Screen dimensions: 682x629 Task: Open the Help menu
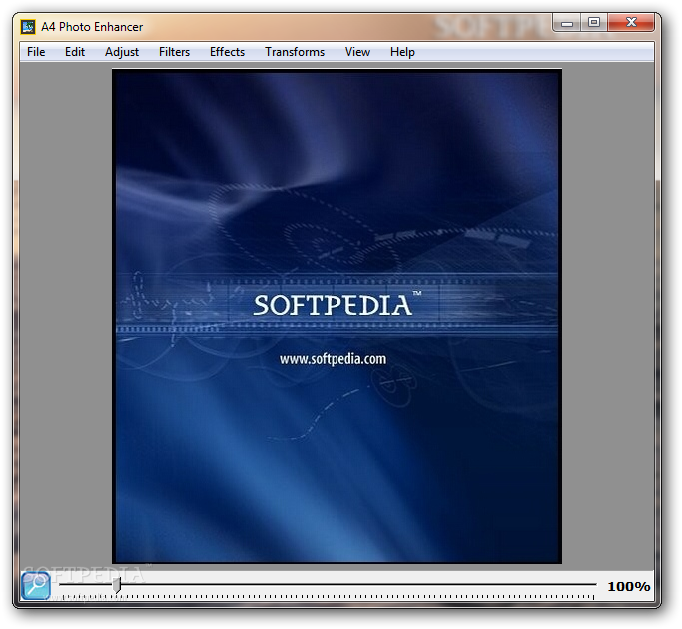402,52
